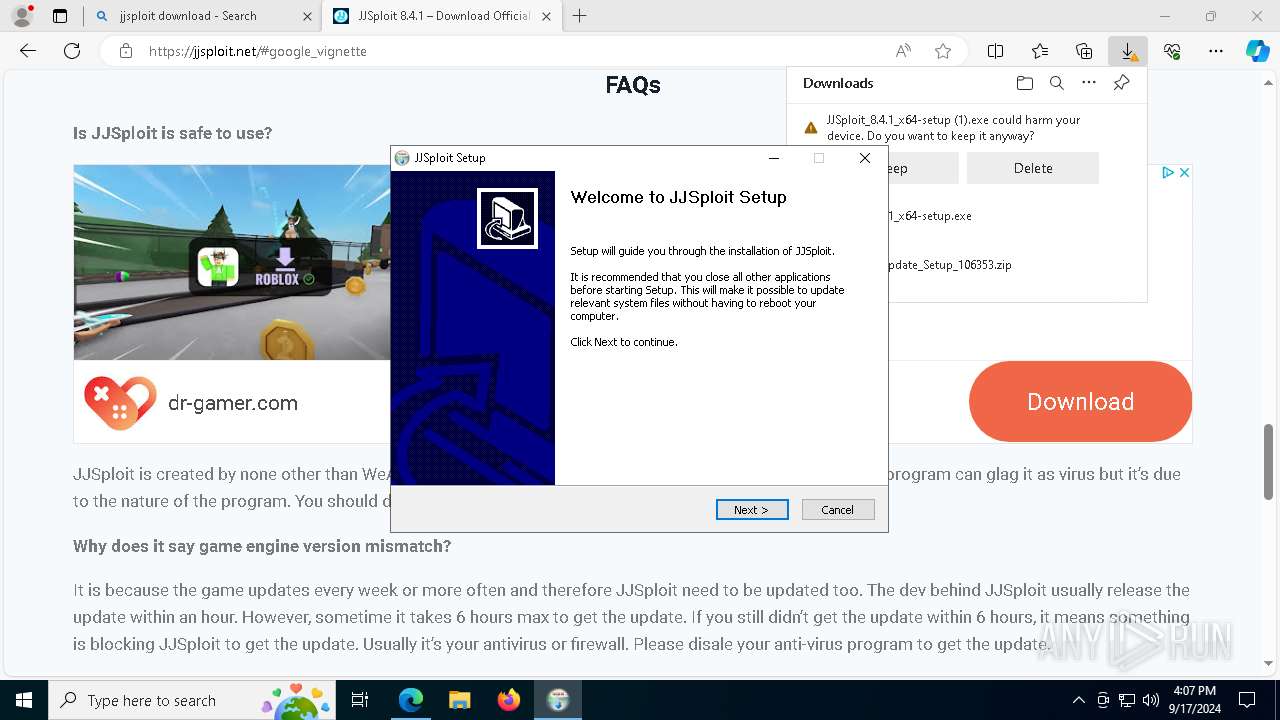This screenshot has height=720, width=1280.
Task: Open tab actions menu icon
Action: tap(60, 16)
